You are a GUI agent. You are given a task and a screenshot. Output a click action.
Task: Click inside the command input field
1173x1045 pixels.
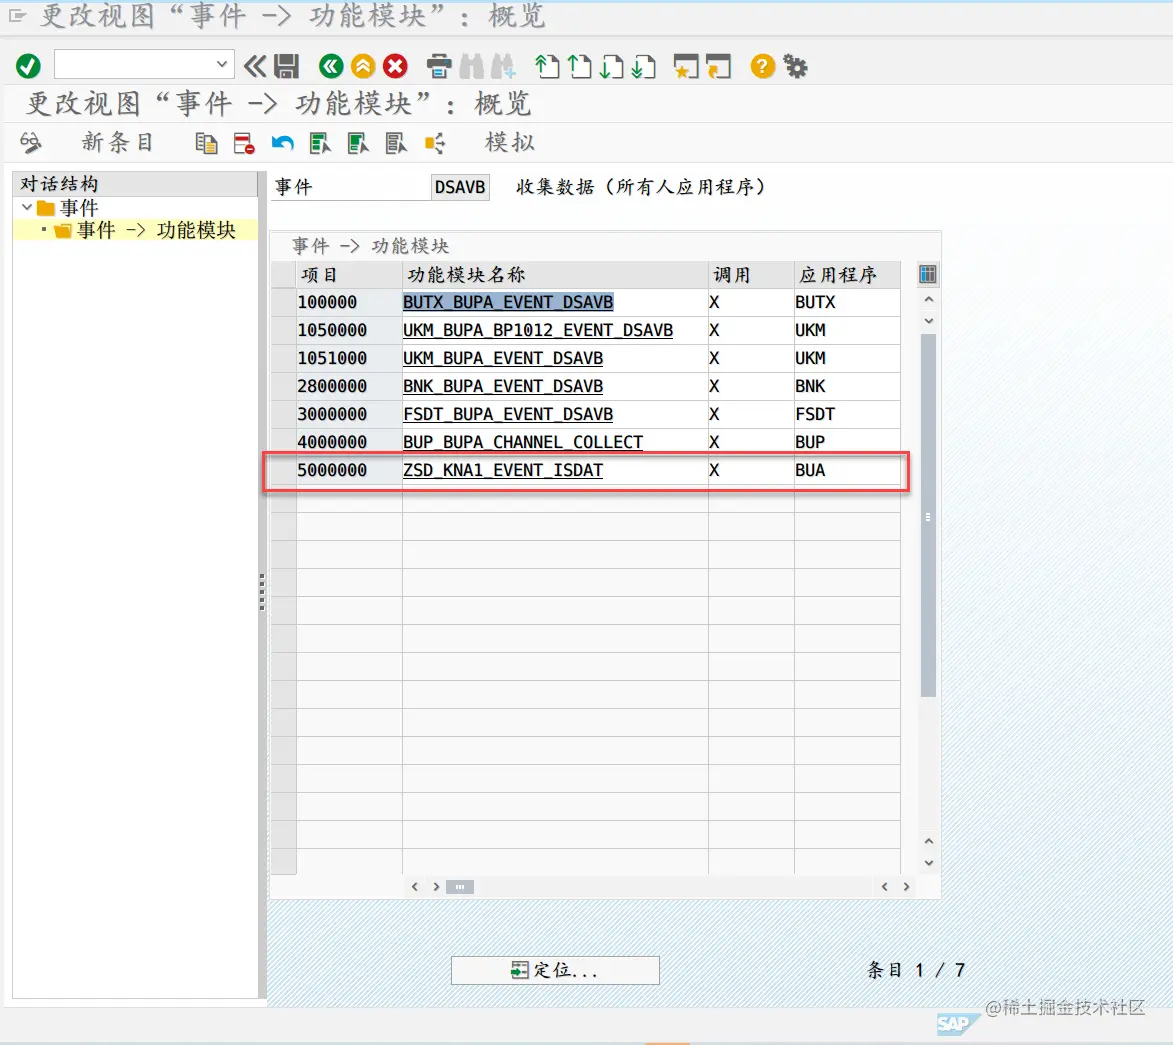point(135,64)
